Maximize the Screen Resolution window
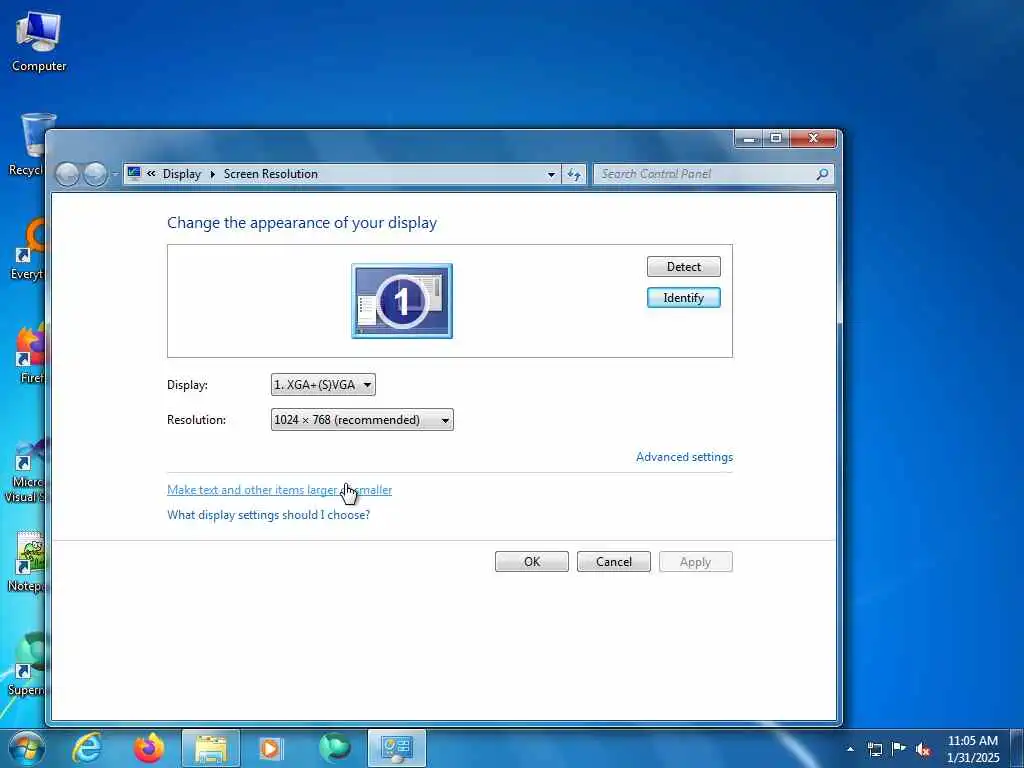The width and height of the screenshot is (1024, 768). (776, 138)
